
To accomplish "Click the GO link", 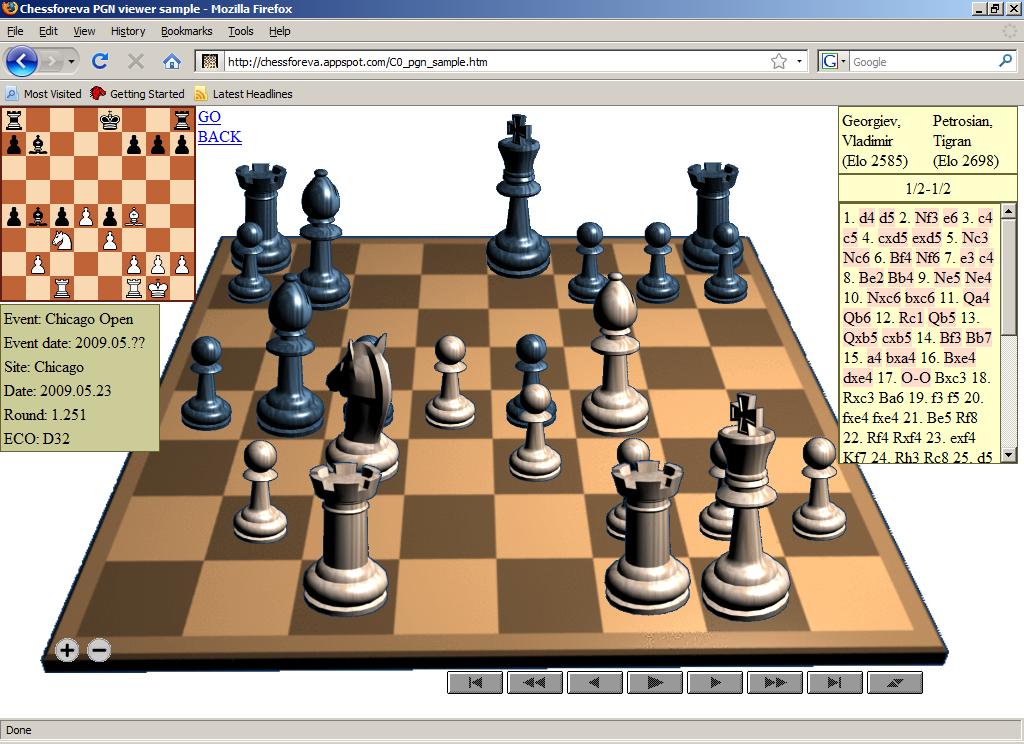I will [209, 117].
